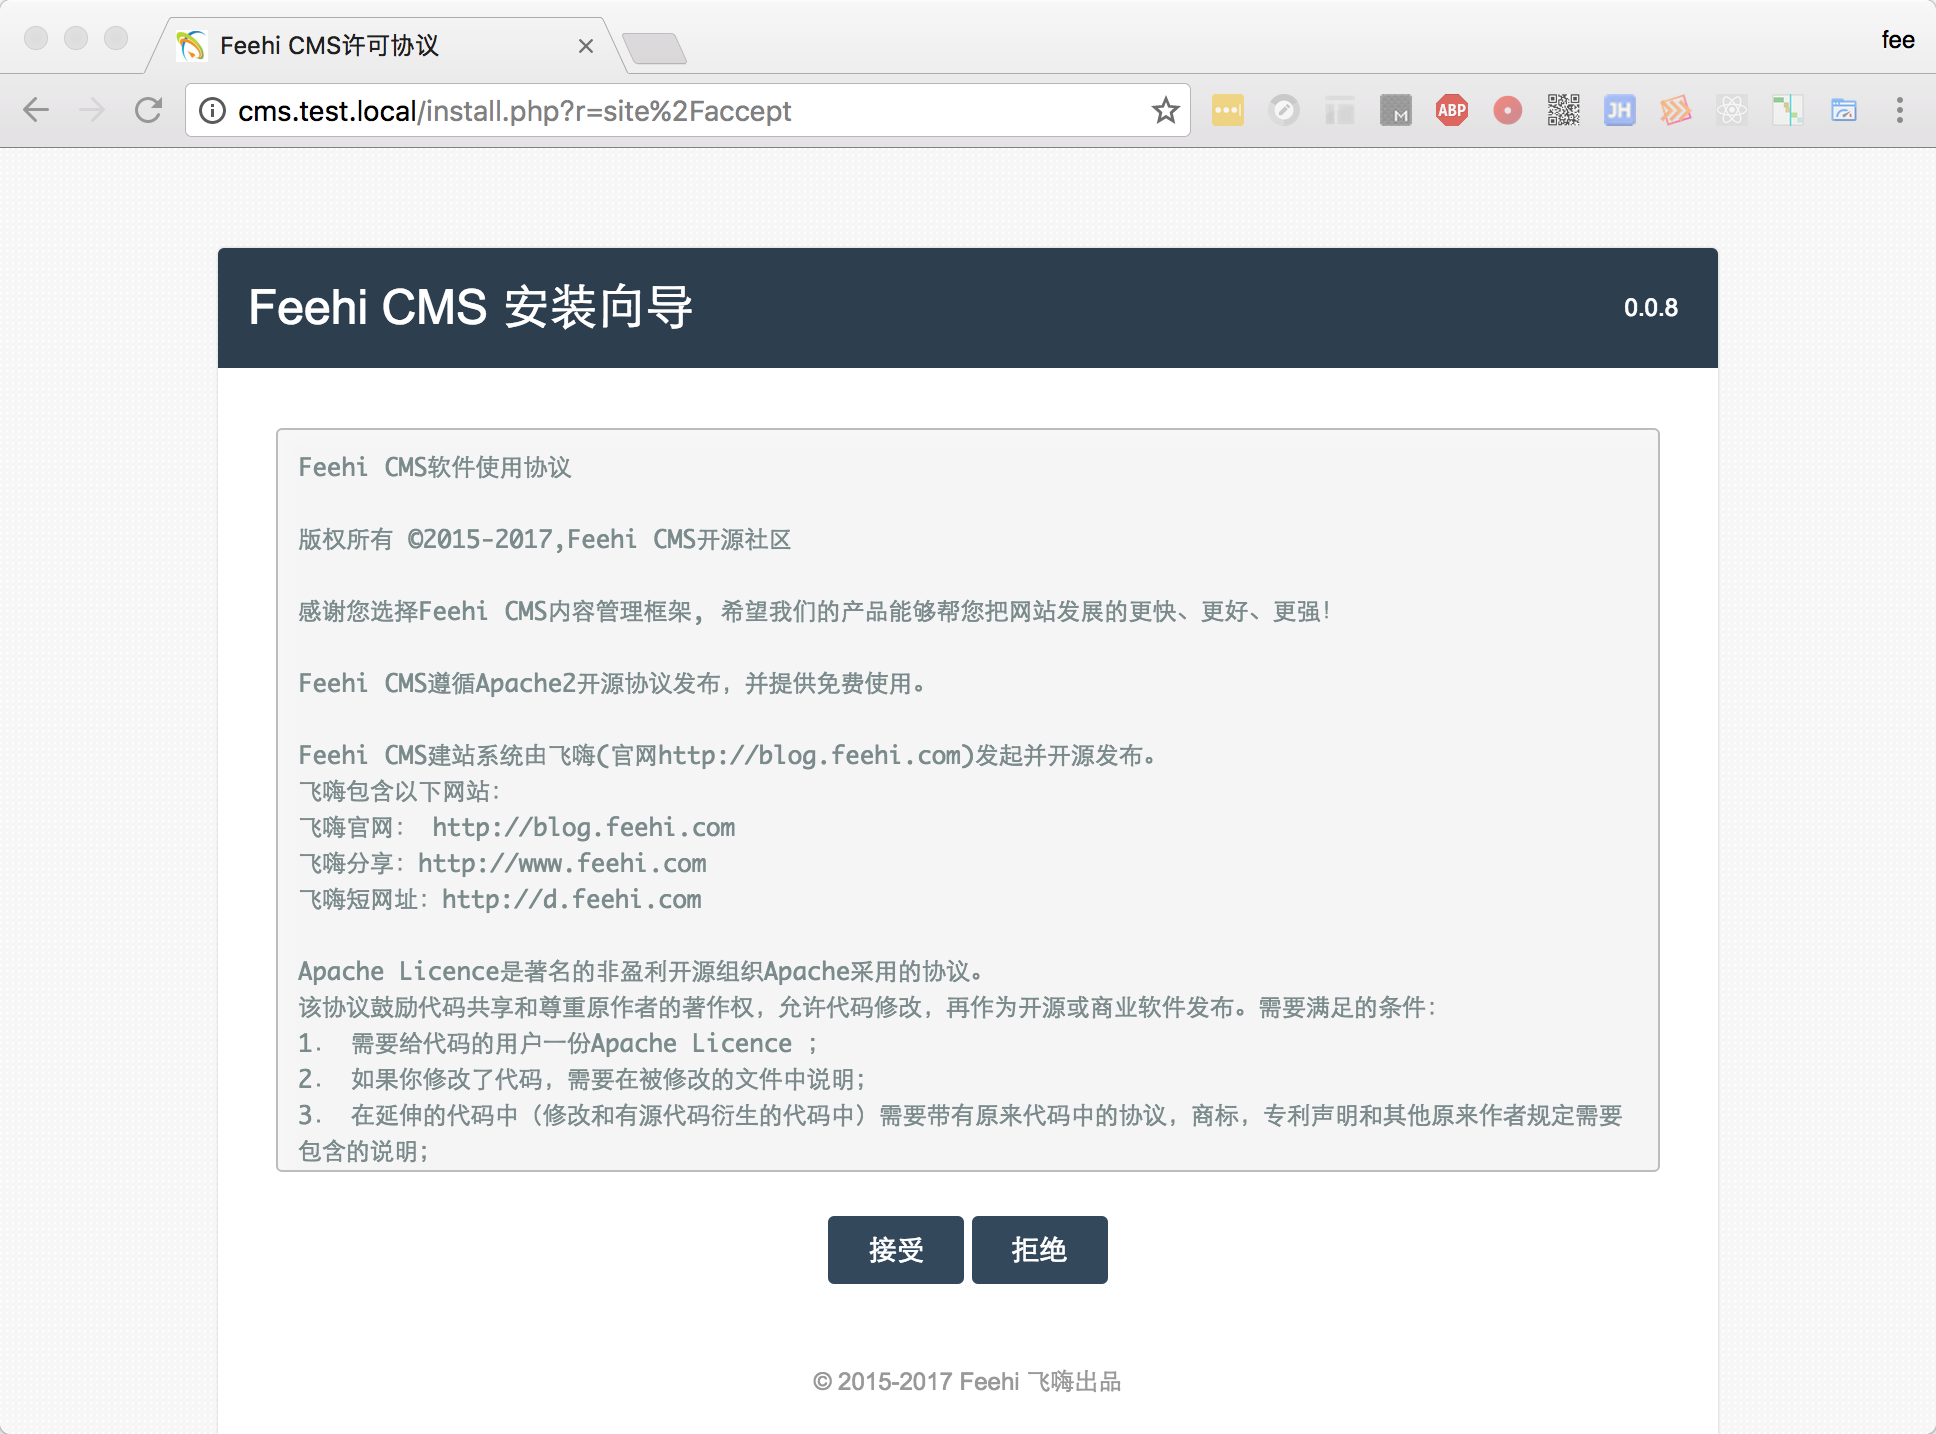The height and width of the screenshot is (1434, 1936).
Task: Click the Adblock Plus (ABP) extension icon
Action: coord(1451,110)
